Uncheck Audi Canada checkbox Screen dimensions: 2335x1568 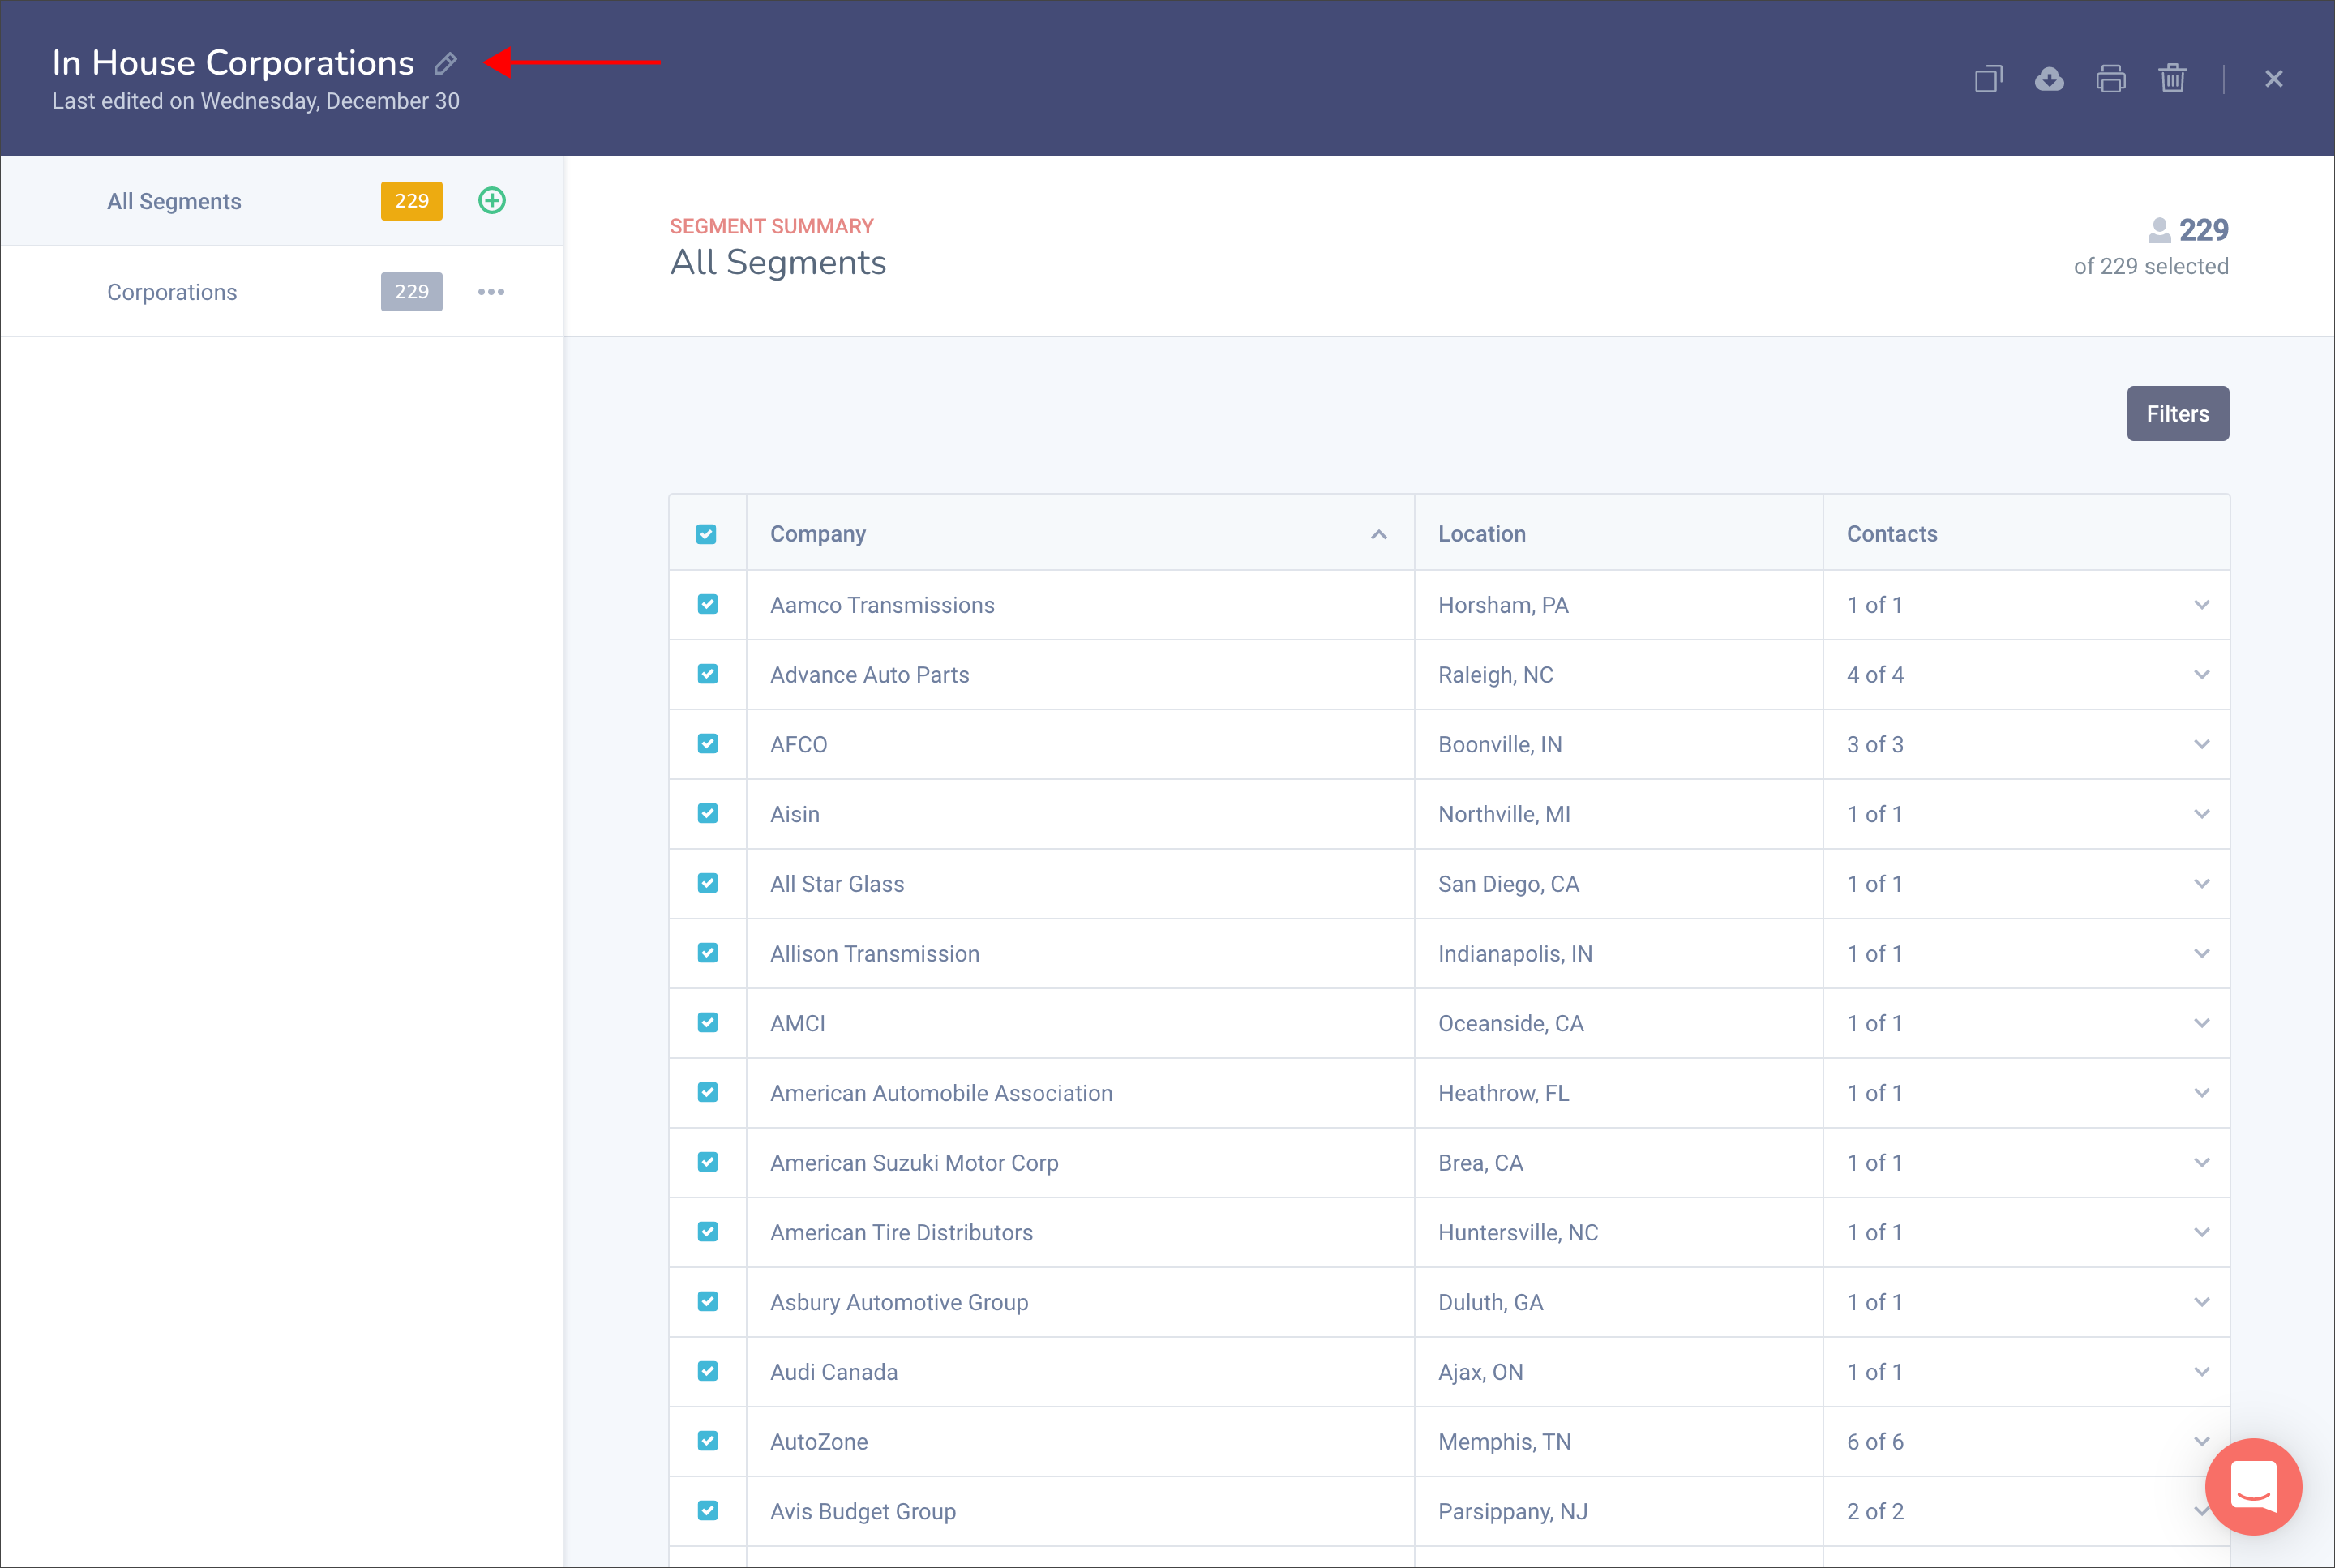(x=708, y=1372)
